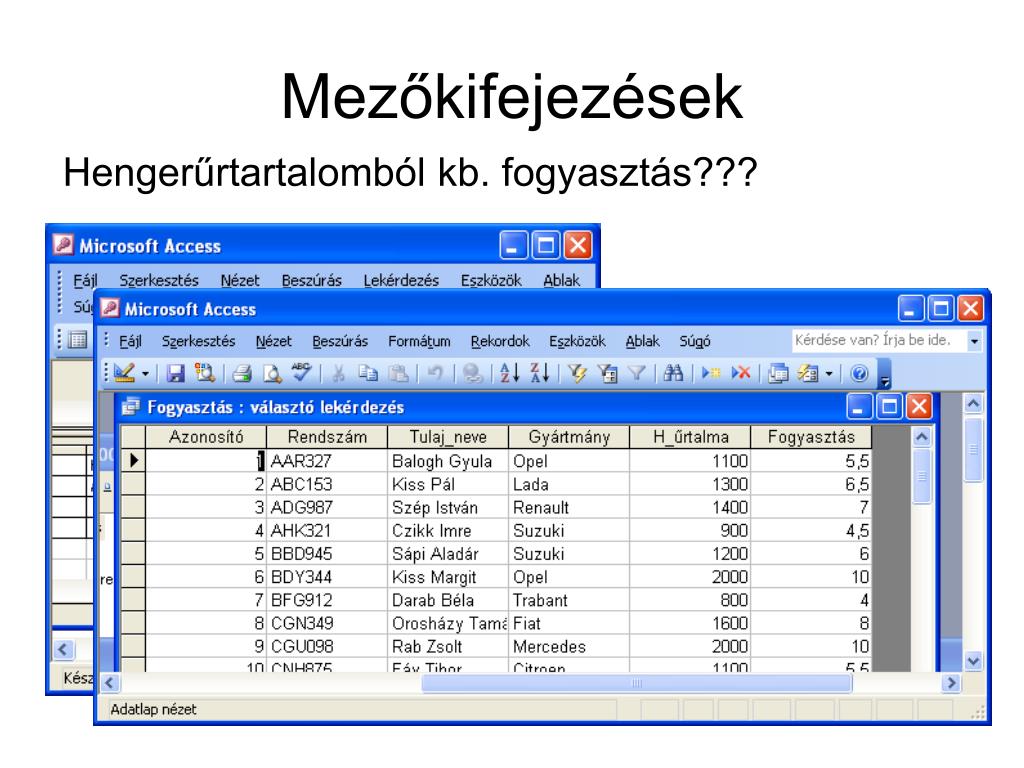Viewport: 1024px width, 768px height.
Task: Click the Print icon
Action: pyautogui.click(x=242, y=374)
